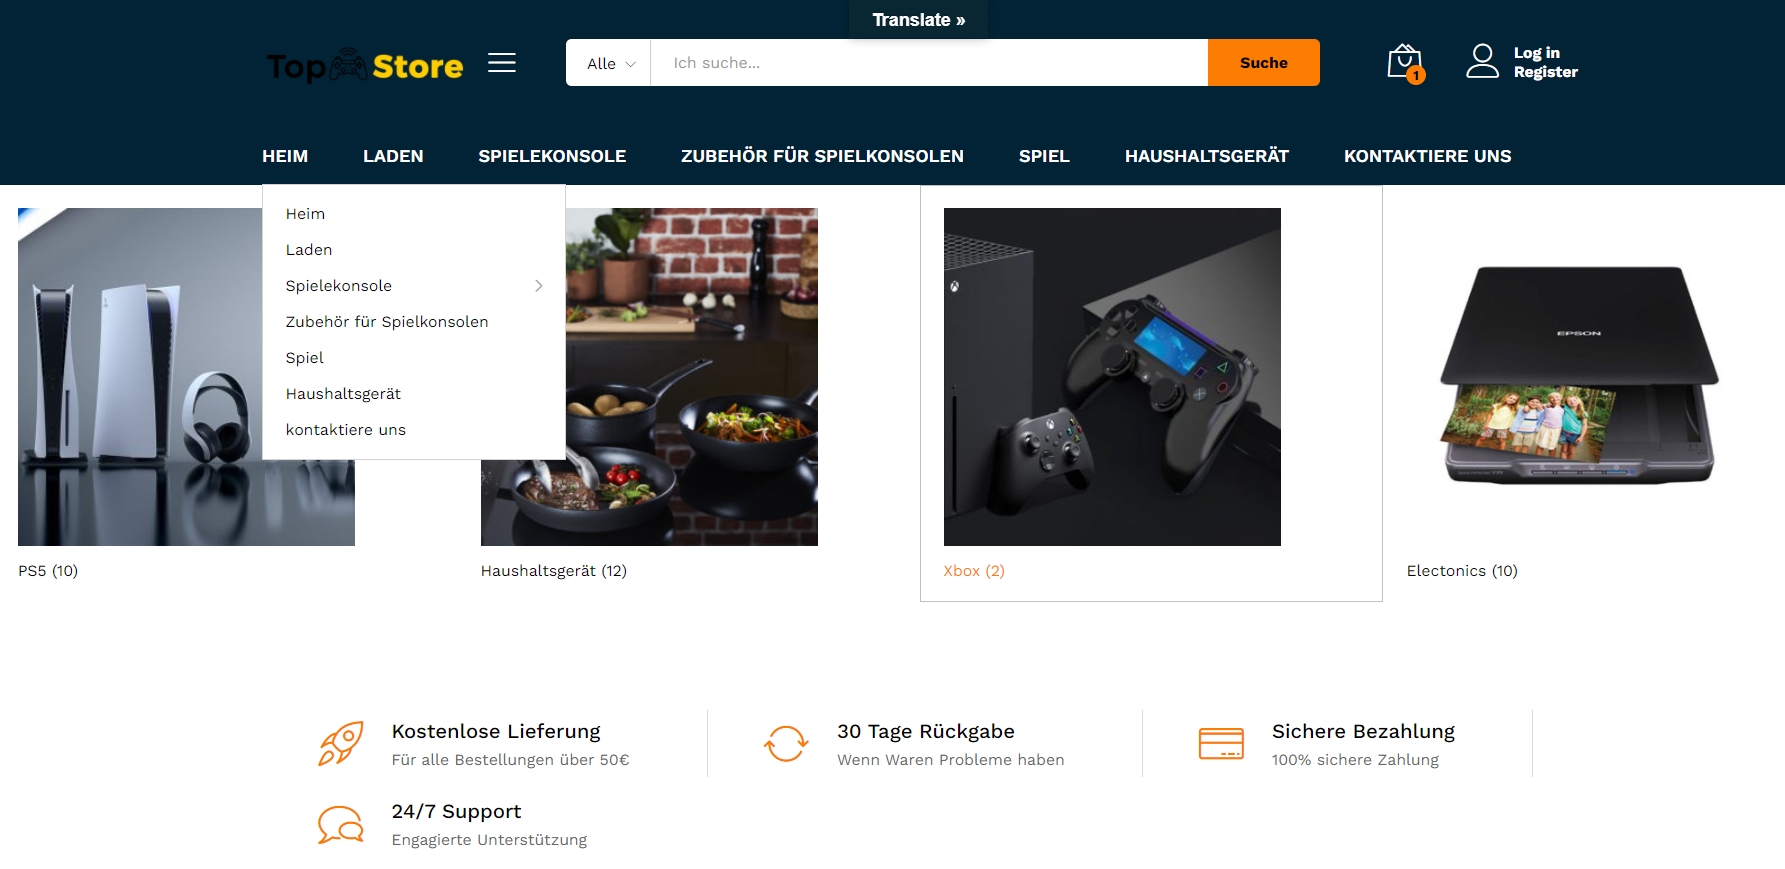Open the shopping cart icon
The height and width of the screenshot is (869, 1785).
(1405, 63)
